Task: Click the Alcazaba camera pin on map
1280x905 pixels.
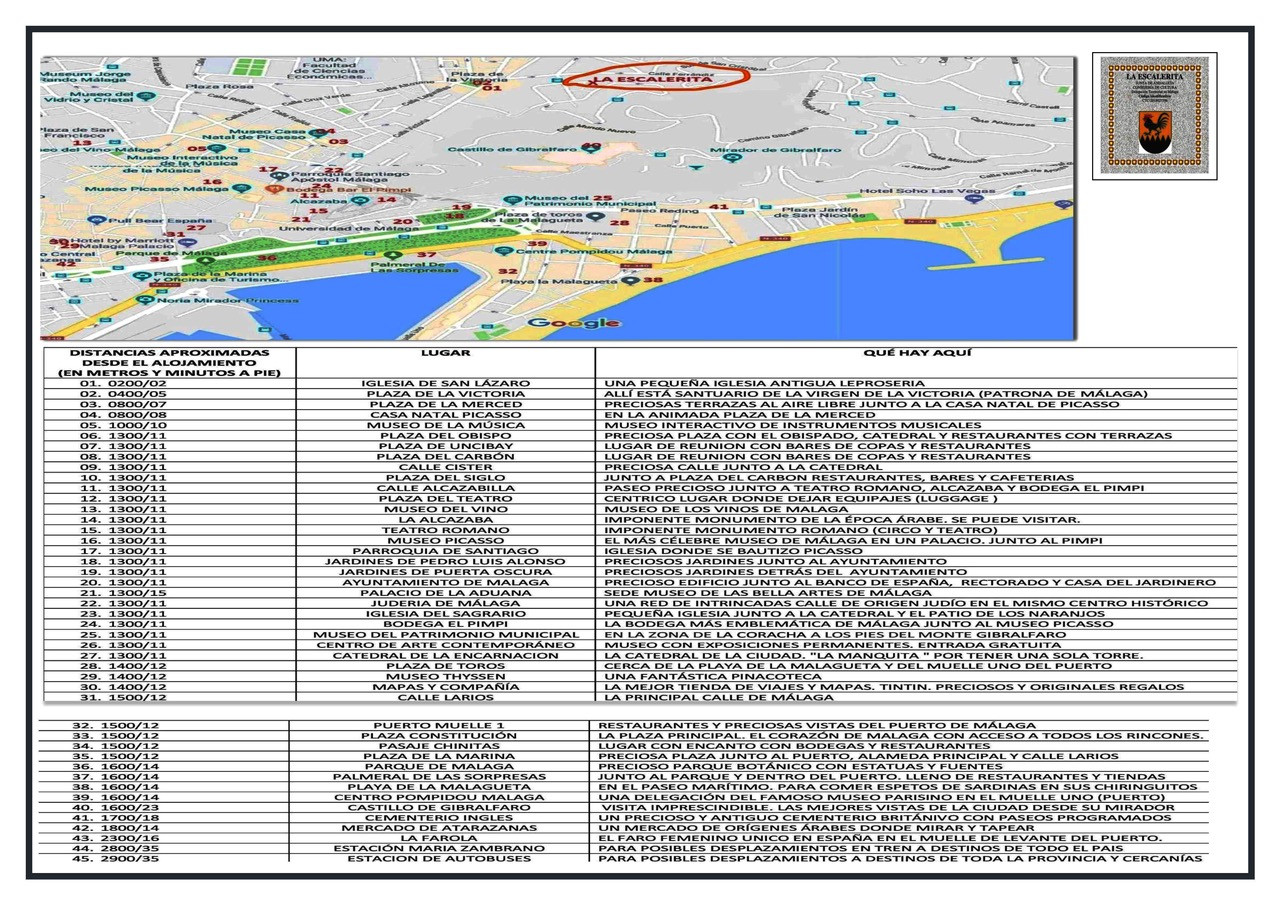Action: 358,200
